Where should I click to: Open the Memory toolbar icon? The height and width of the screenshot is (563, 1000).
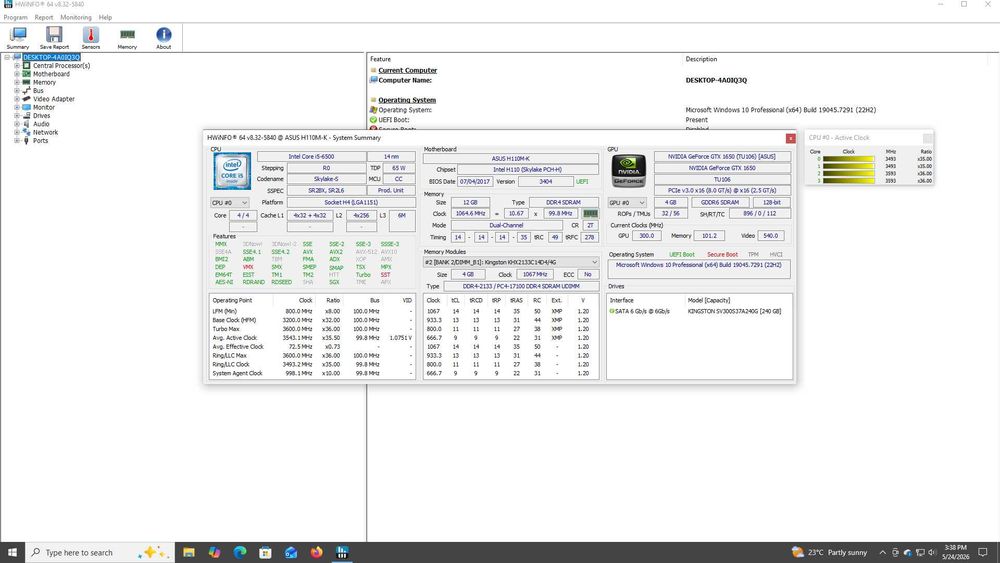click(127, 38)
